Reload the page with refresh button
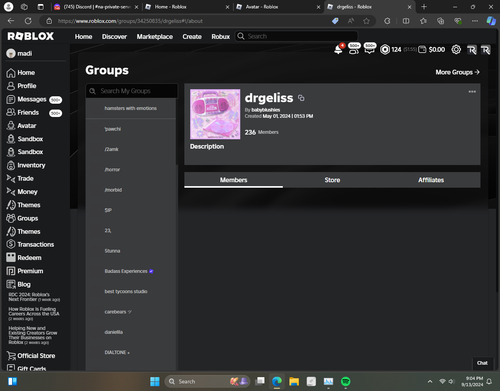Screen dimensions: 500x391 [28, 21]
